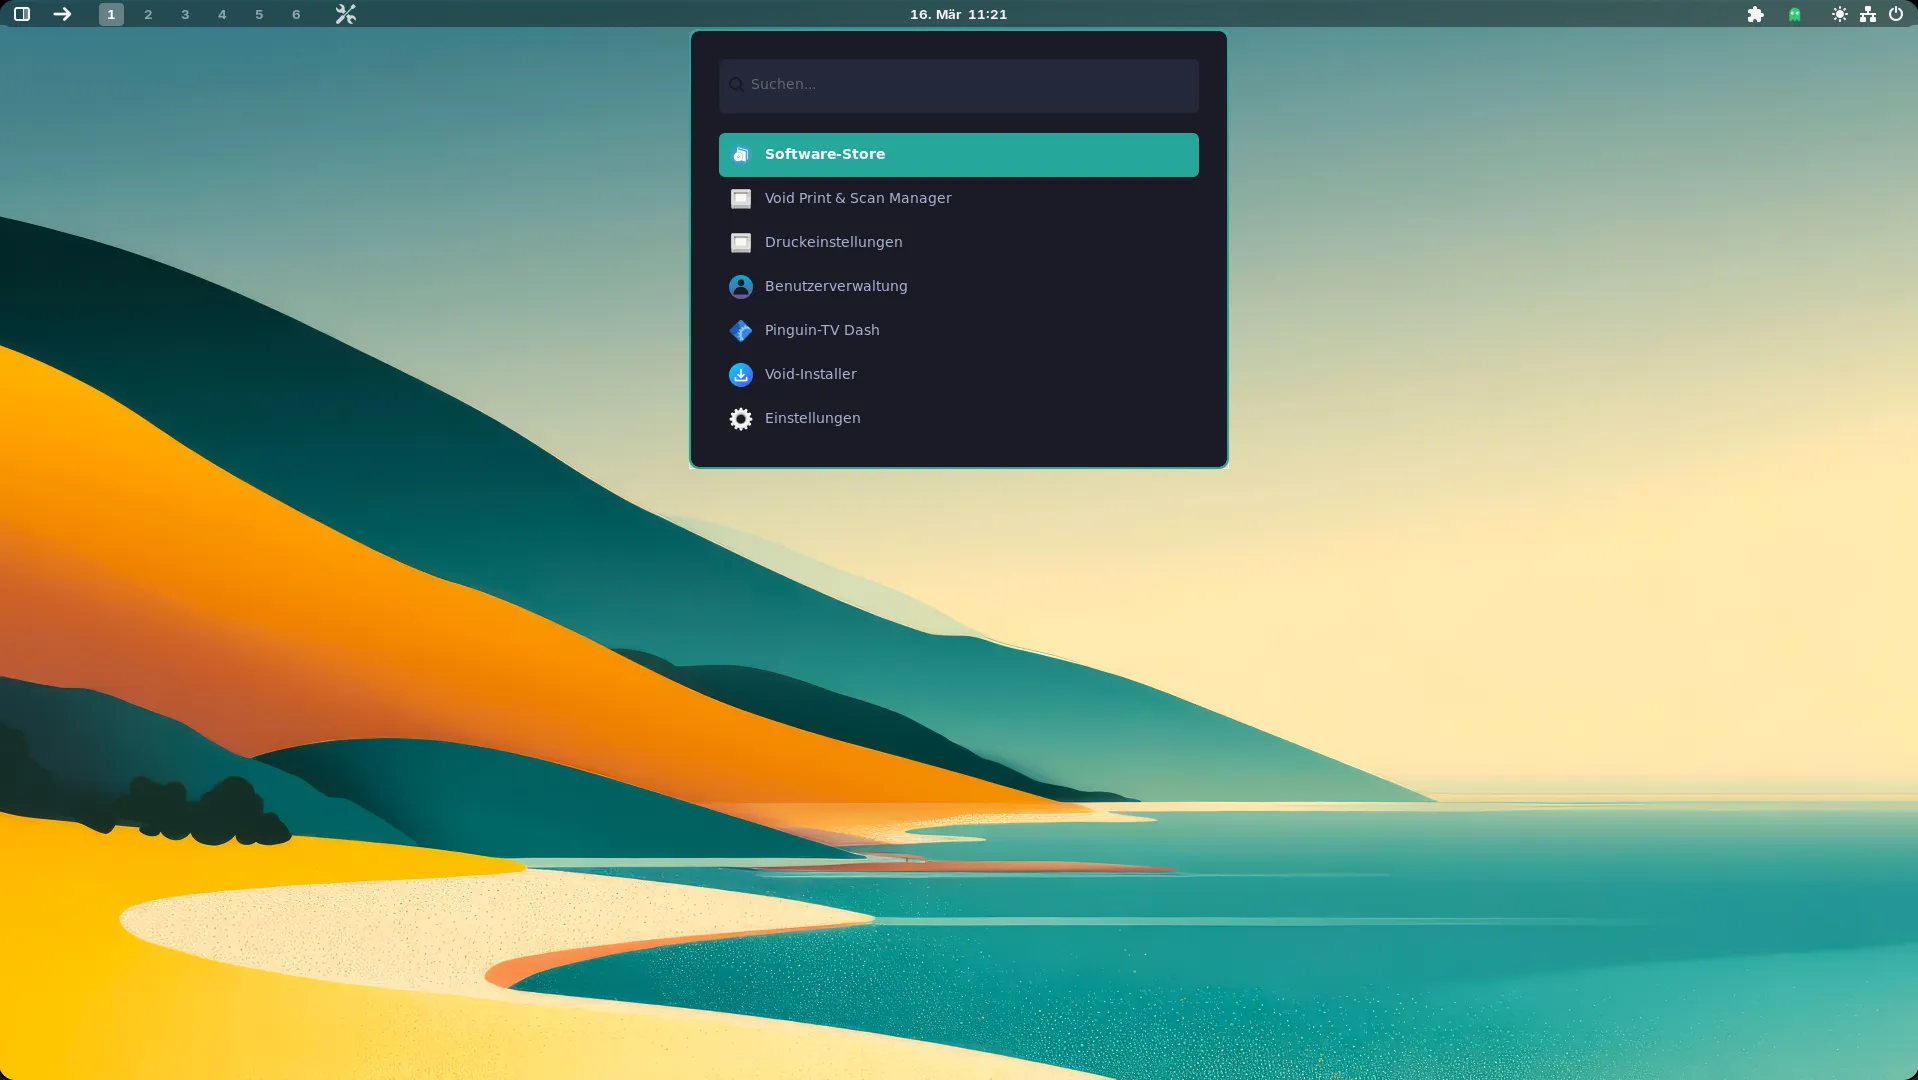
Task: Focus the Suchen search field
Action: [x=958, y=85]
